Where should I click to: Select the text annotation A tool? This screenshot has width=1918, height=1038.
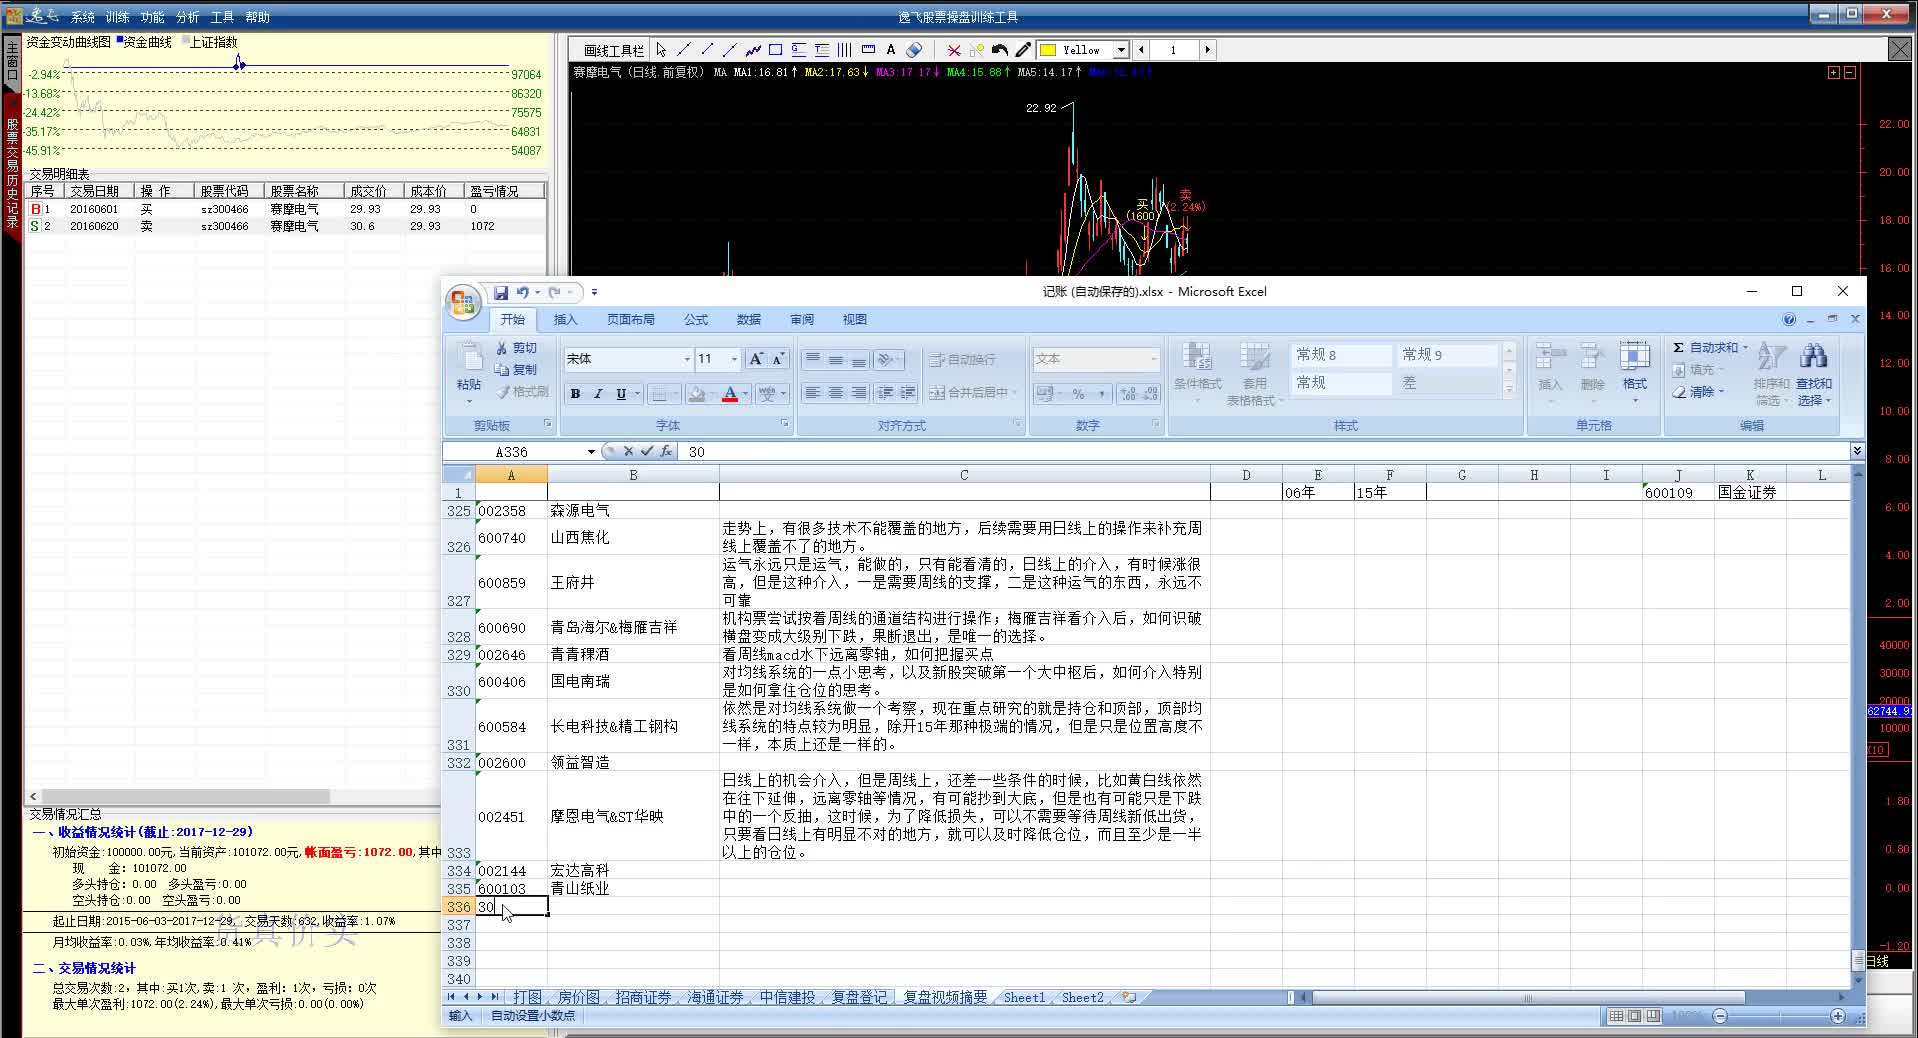tap(890, 50)
